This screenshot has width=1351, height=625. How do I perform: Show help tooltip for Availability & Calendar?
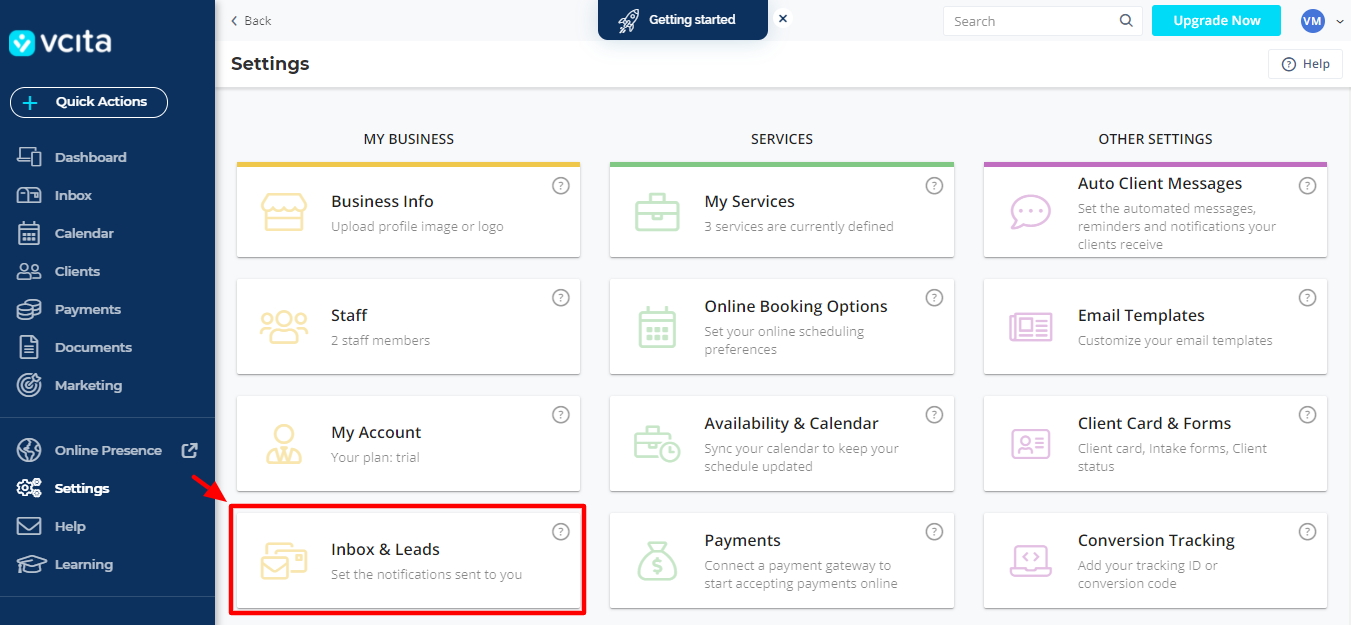(934, 415)
